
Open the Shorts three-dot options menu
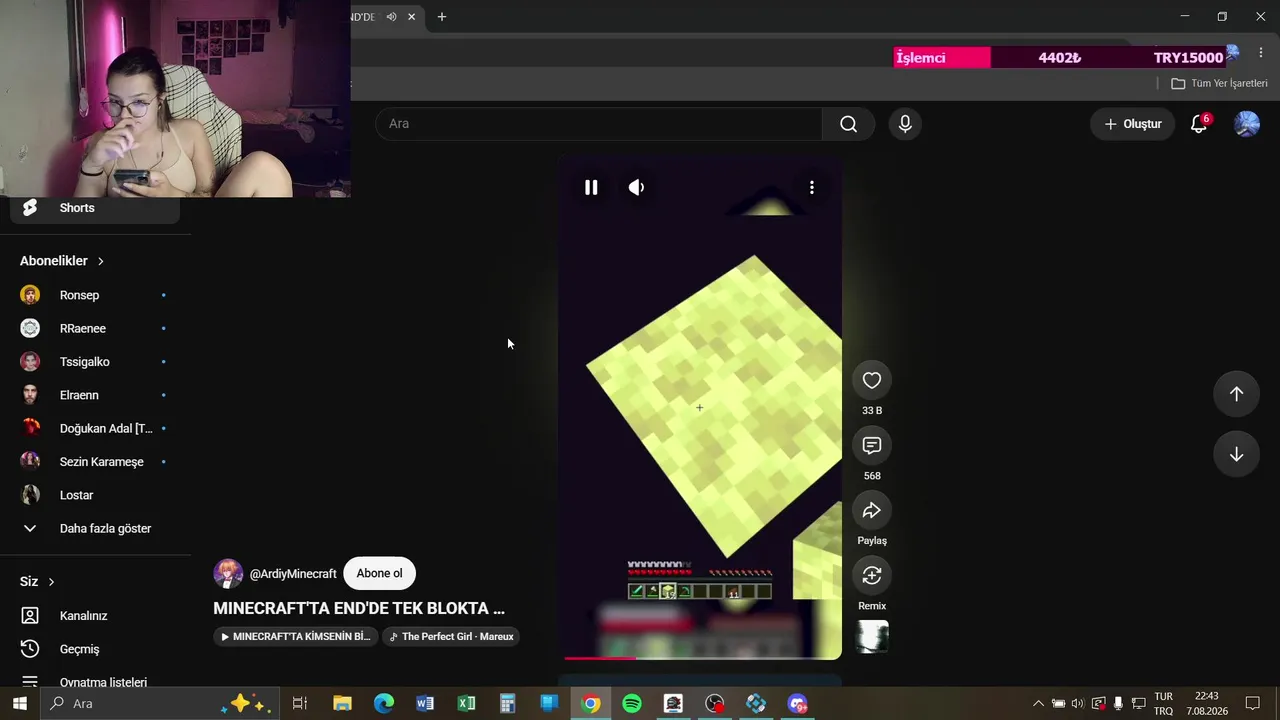point(812,187)
